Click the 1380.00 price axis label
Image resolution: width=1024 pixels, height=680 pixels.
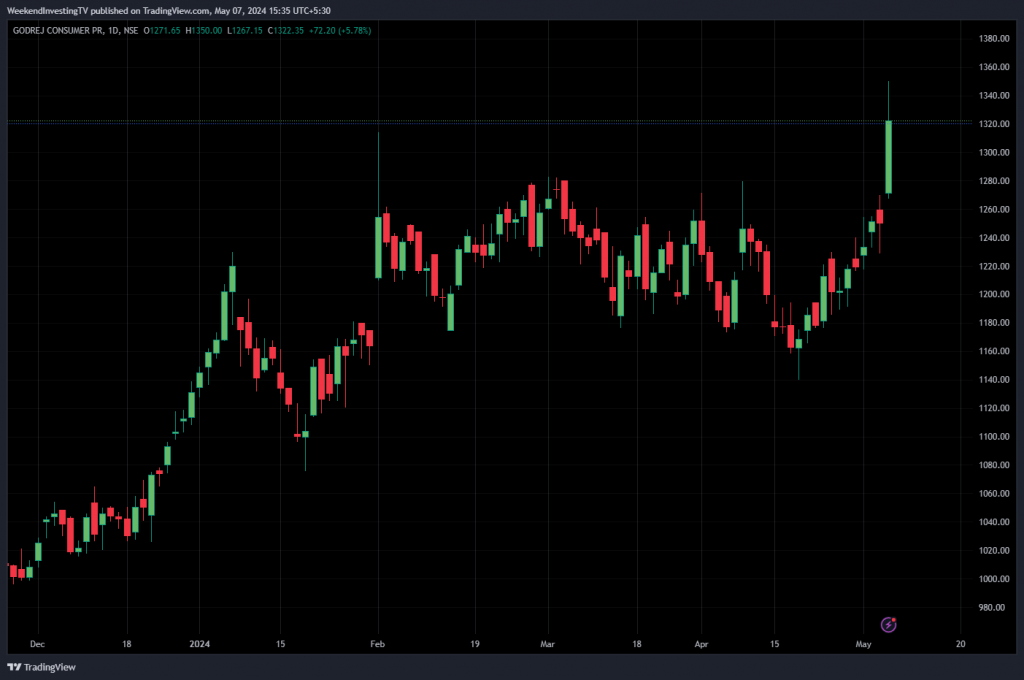point(994,39)
